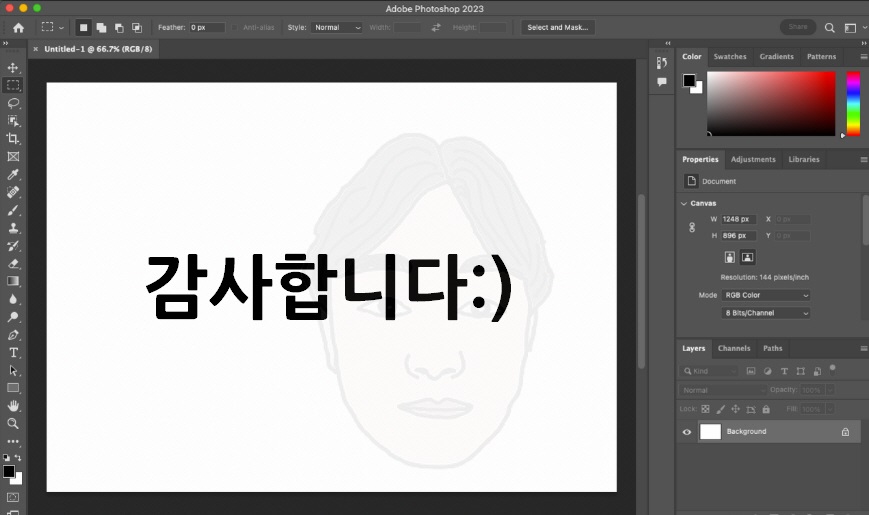Select the Rectangular Marquee tool in toolbar

tap(13, 85)
